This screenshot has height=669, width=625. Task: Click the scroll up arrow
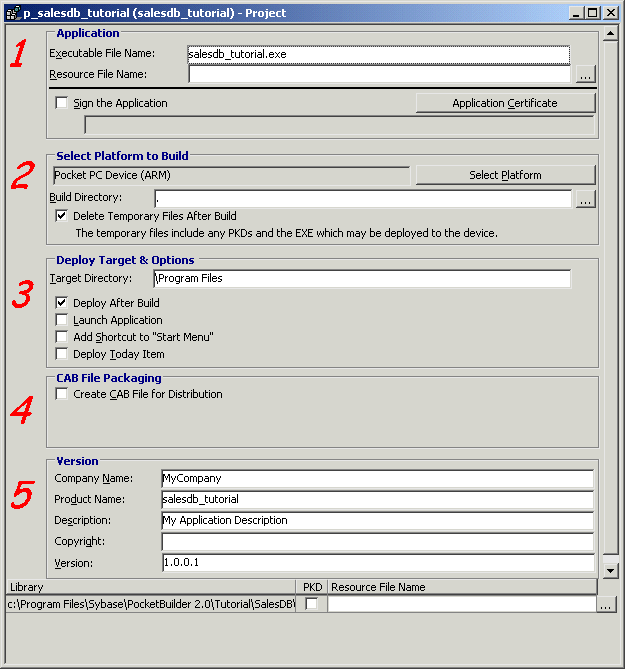pos(611,33)
